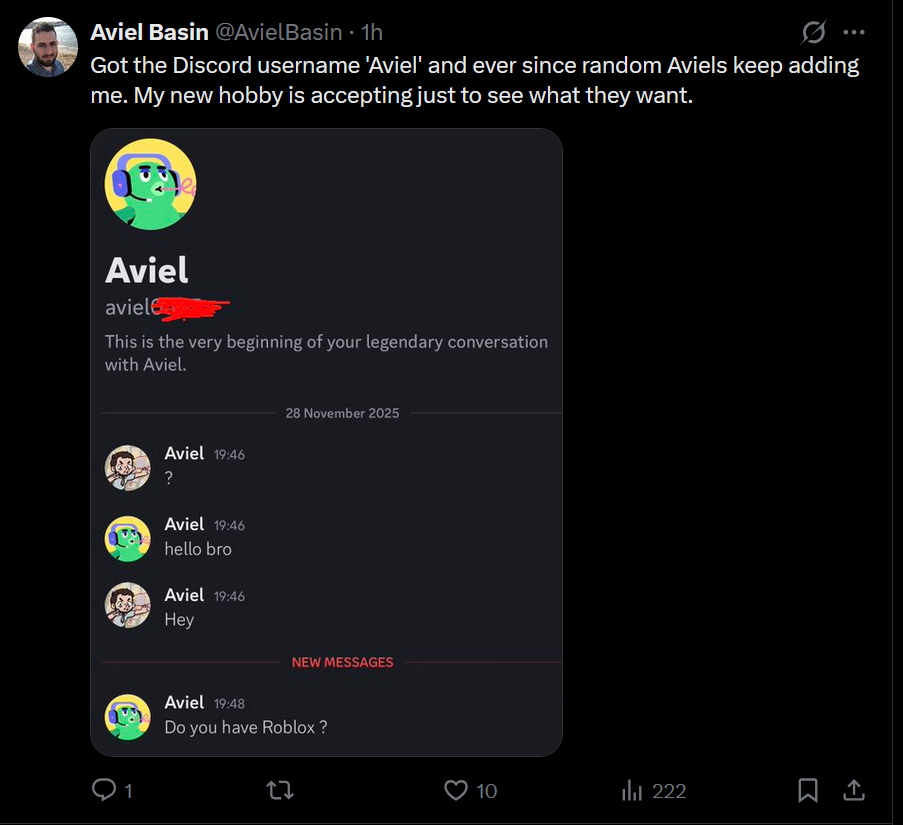This screenshot has height=825, width=903.
Task: Open the view analytics chart icon
Action: pos(632,791)
